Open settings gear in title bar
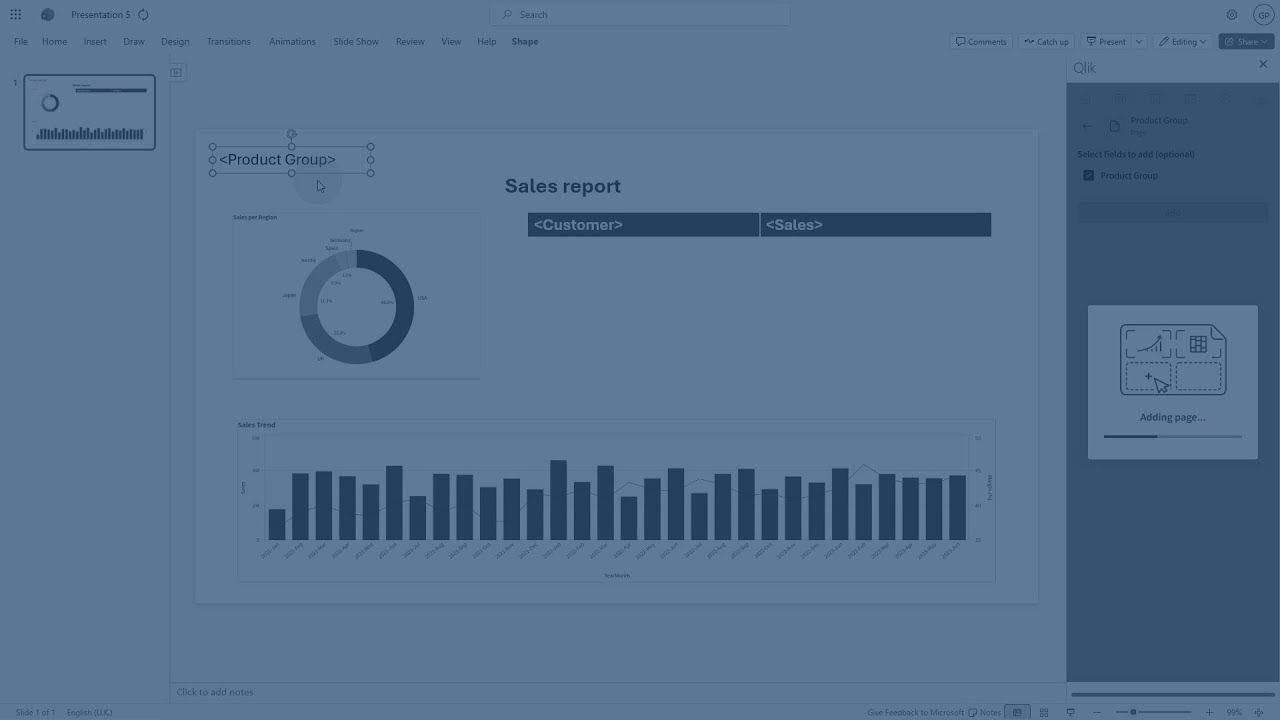This screenshot has height=720, width=1280. coord(1232,15)
